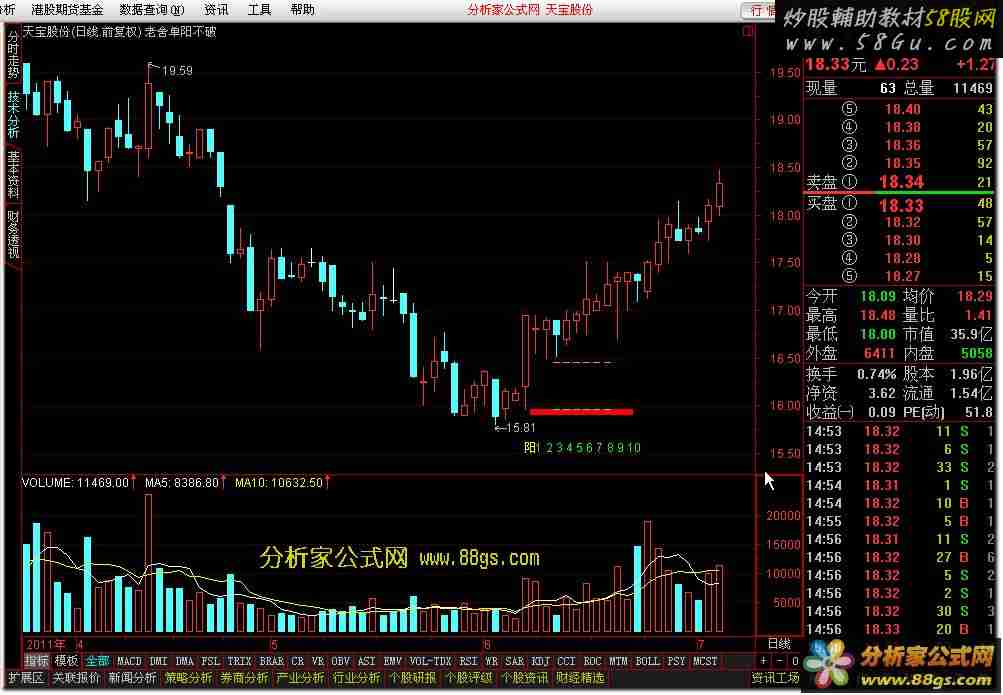Open the 工具 menu
Image resolution: width=1003 pixels, height=695 pixels.
pyautogui.click(x=260, y=10)
